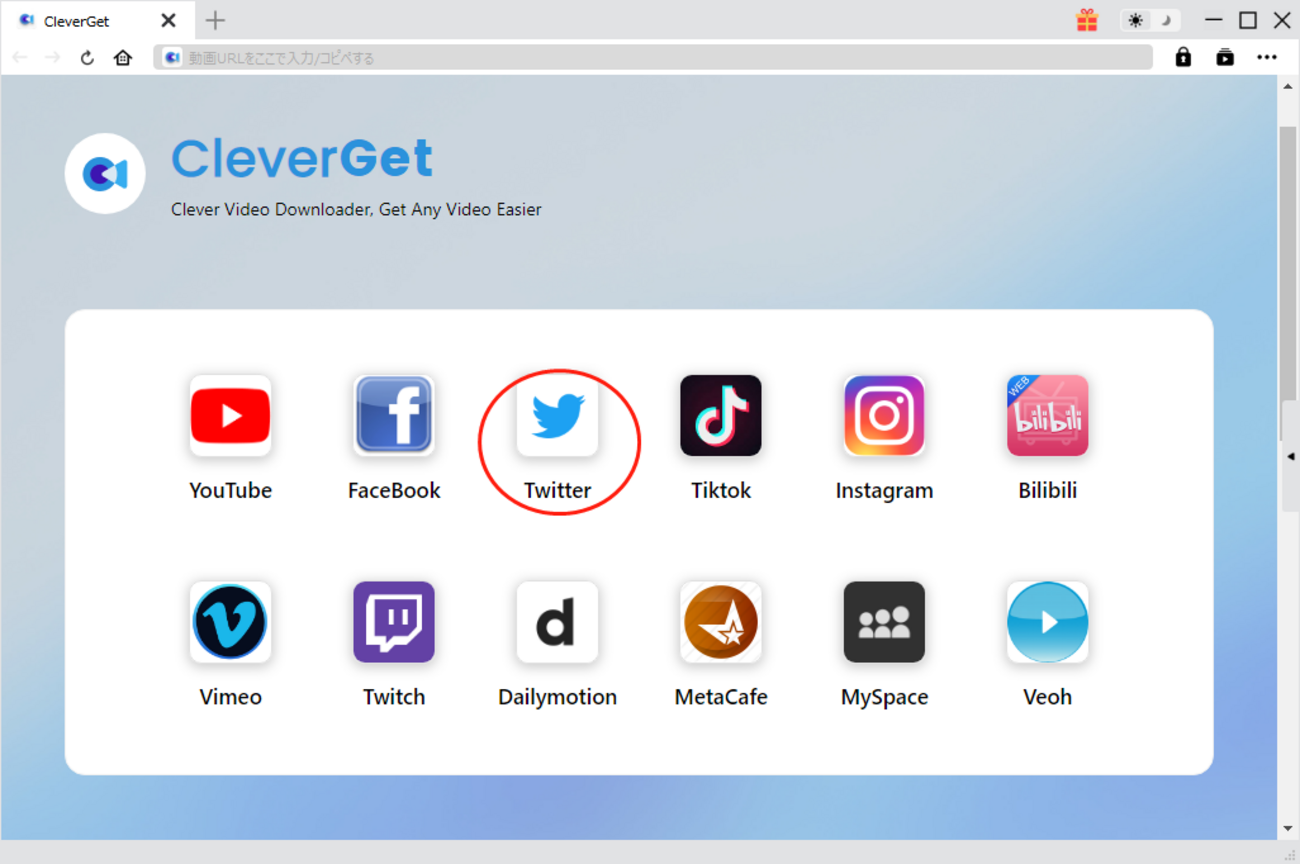Click the Bilibili label text
The height and width of the screenshot is (864, 1300).
click(1047, 491)
